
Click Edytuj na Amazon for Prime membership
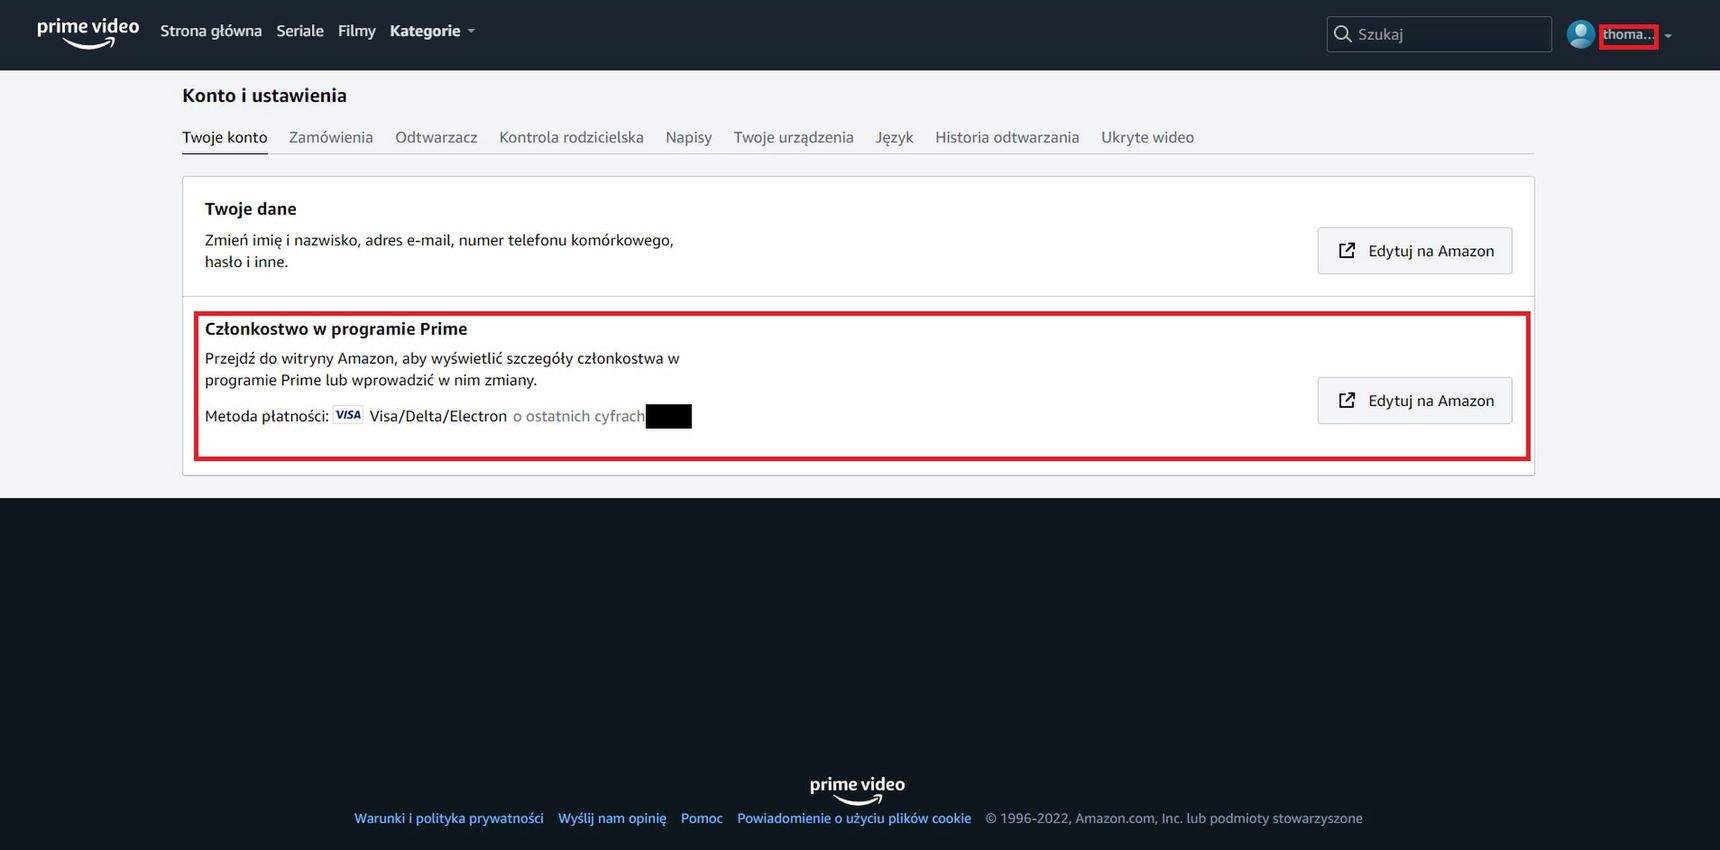click(x=1415, y=401)
